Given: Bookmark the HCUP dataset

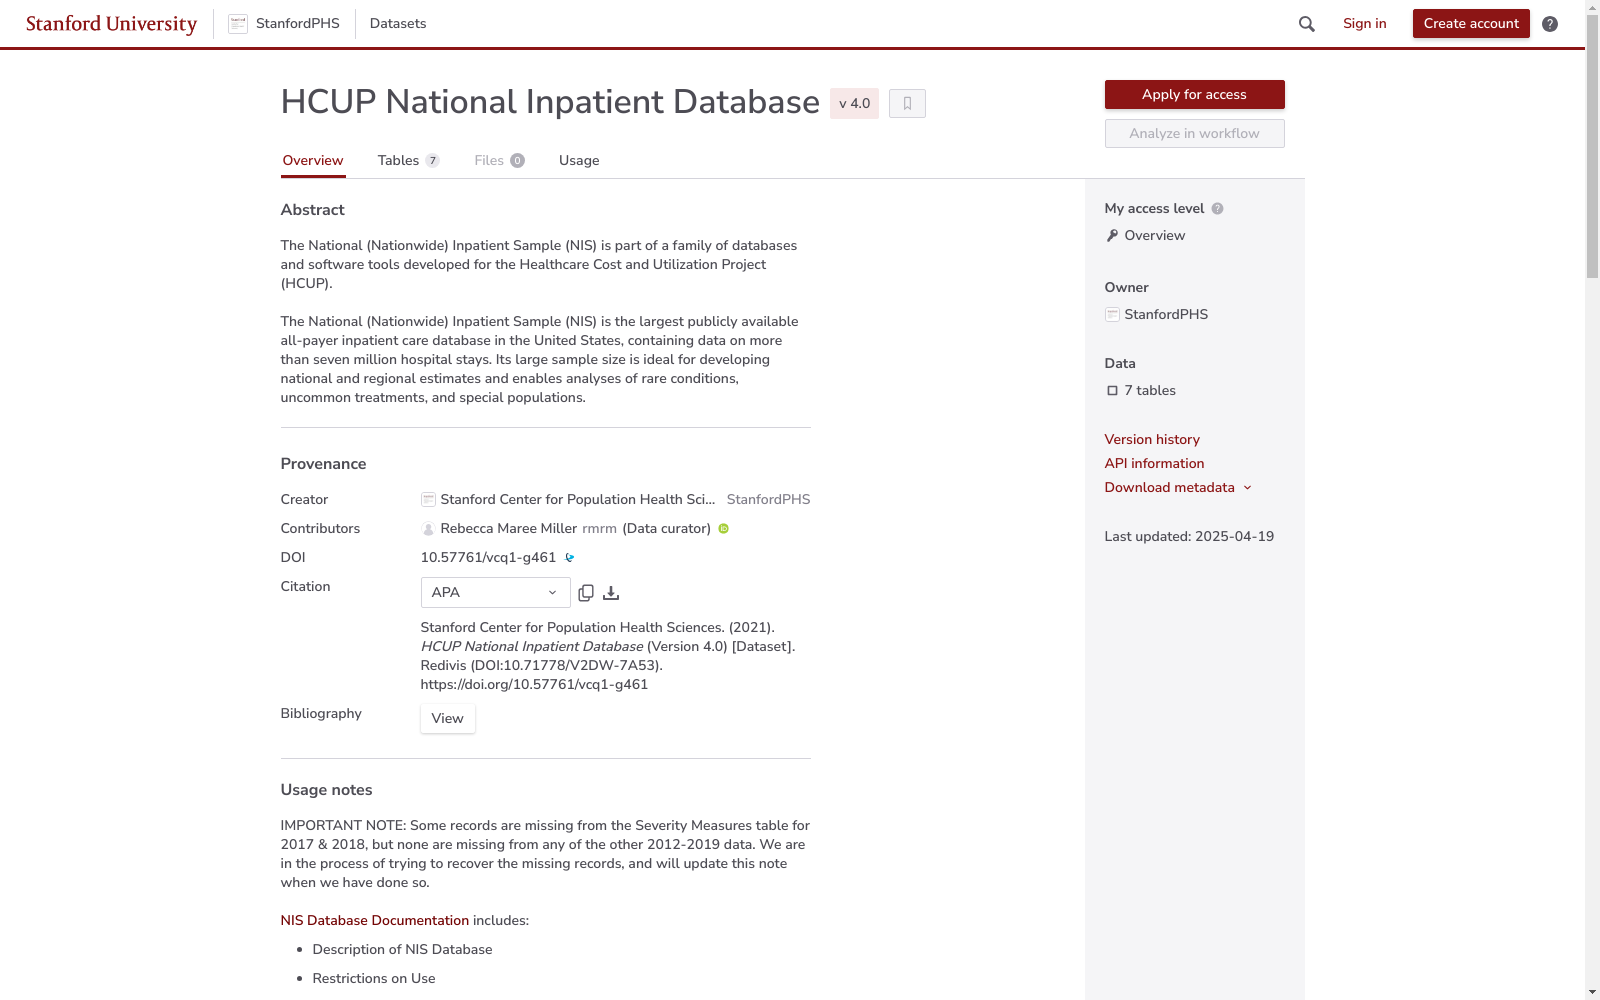Looking at the screenshot, I should [x=907, y=103].
